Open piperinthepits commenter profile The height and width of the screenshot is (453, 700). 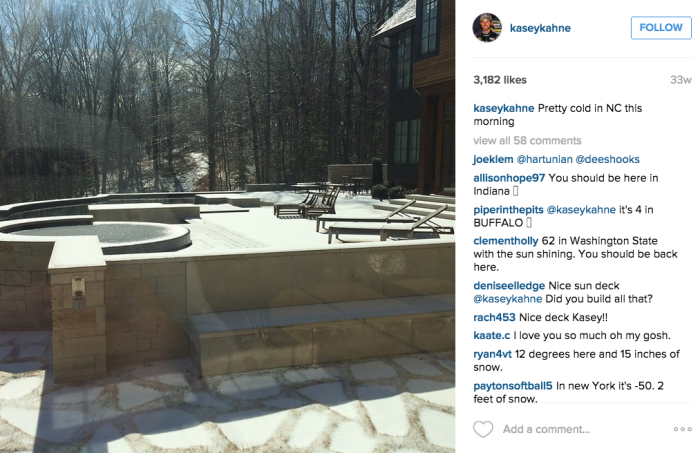click(508, 210)
